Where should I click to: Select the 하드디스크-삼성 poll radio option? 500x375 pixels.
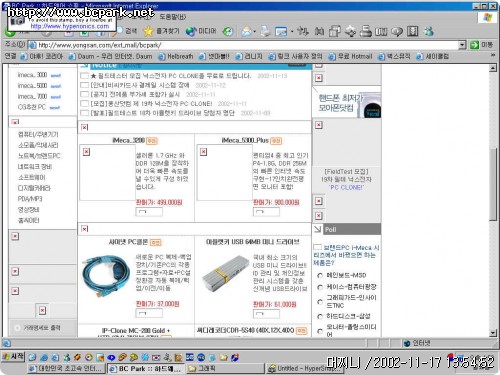[320, 316]
